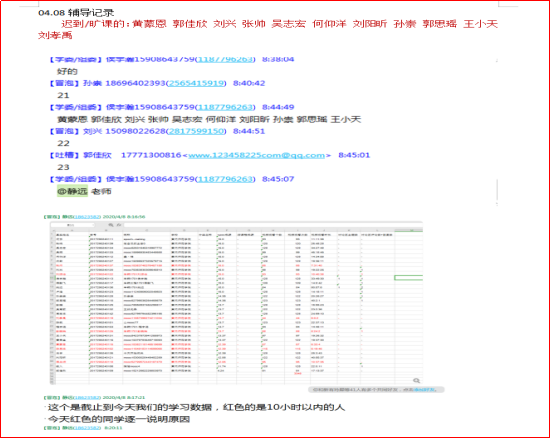The width and height of the screenshot is (550, 438).
Task: Open email link www.123458225com@qq.com
Action: point(256,155)
